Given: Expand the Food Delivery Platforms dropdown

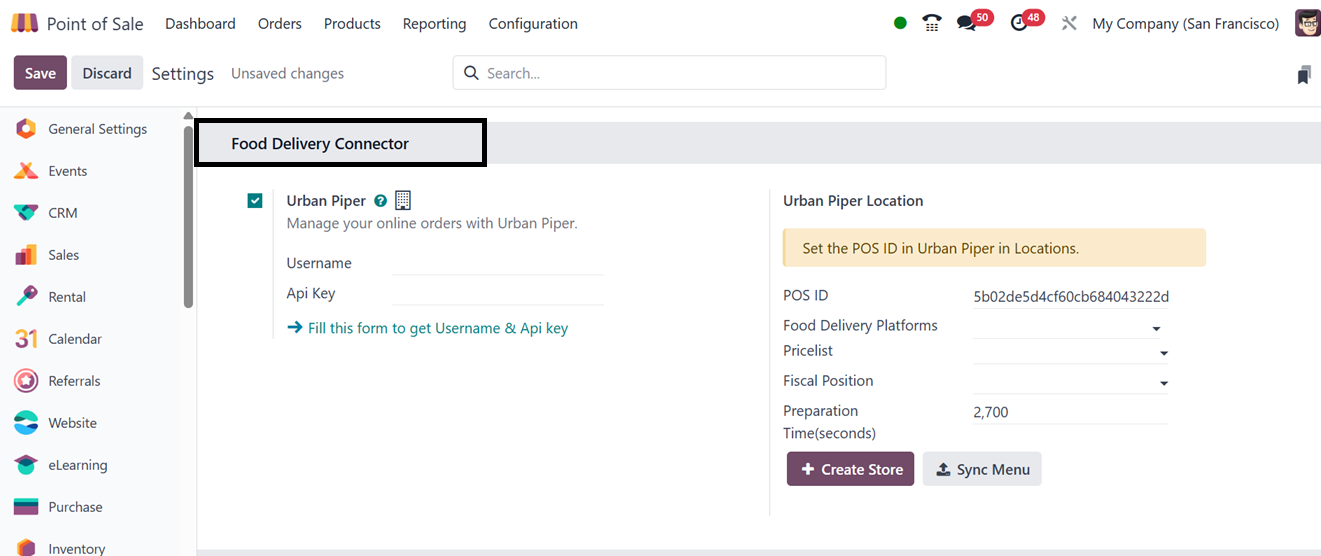Looking at the screenshot, I should click(x=1156, y=328).
